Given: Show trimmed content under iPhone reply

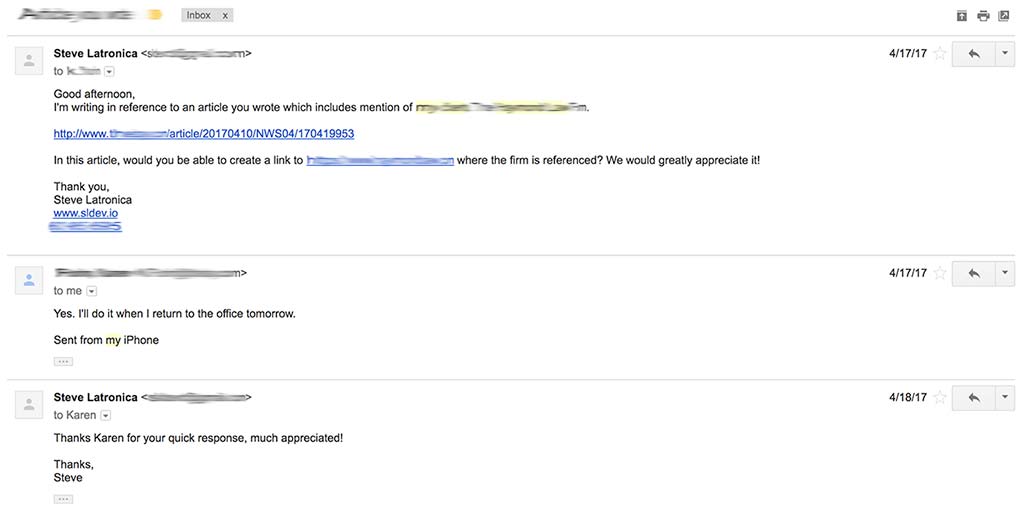Looking at the screenshot, I should (63, 362).
